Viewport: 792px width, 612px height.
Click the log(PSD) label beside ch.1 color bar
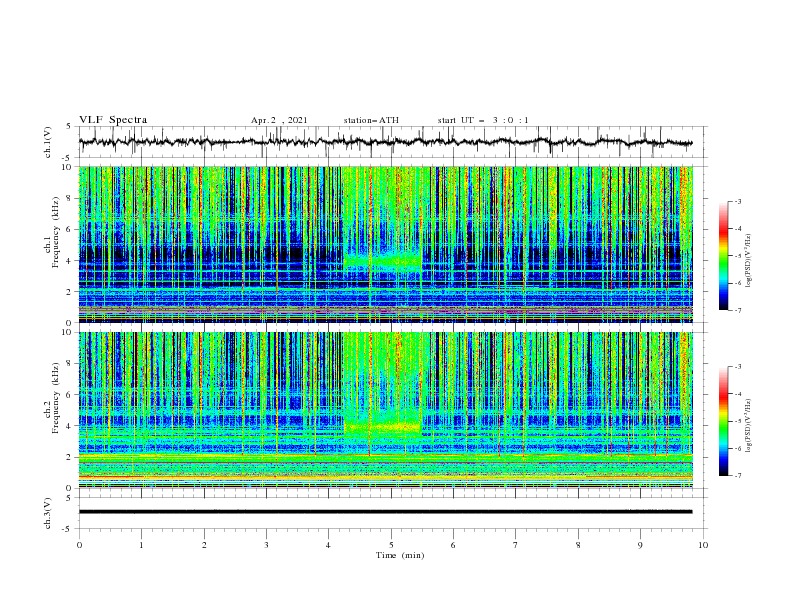pyautogui.click(x=750, y=261)
